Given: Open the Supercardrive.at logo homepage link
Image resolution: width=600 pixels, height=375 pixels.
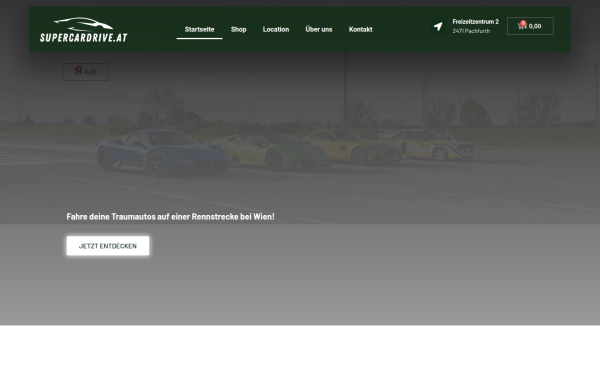Looking at the screenshot, I should (83, 29).
